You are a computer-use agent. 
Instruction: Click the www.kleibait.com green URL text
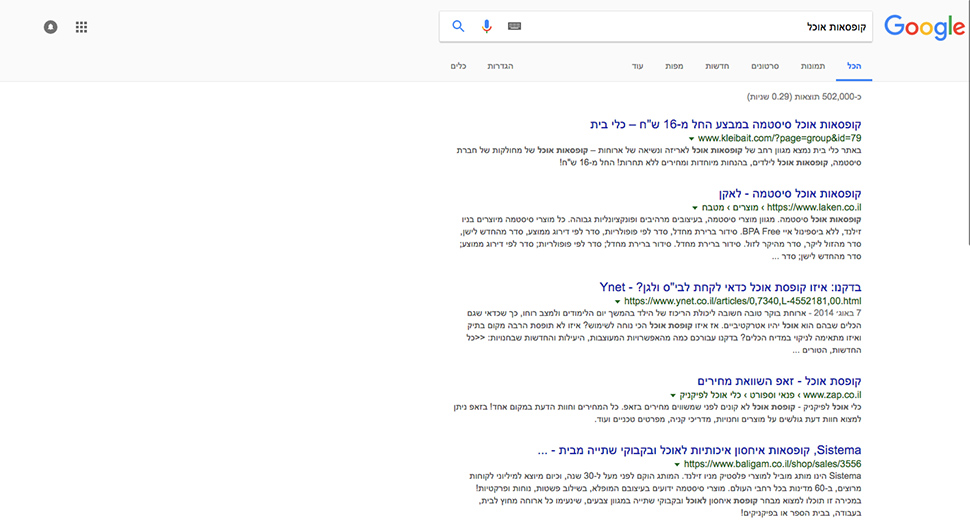779,138
